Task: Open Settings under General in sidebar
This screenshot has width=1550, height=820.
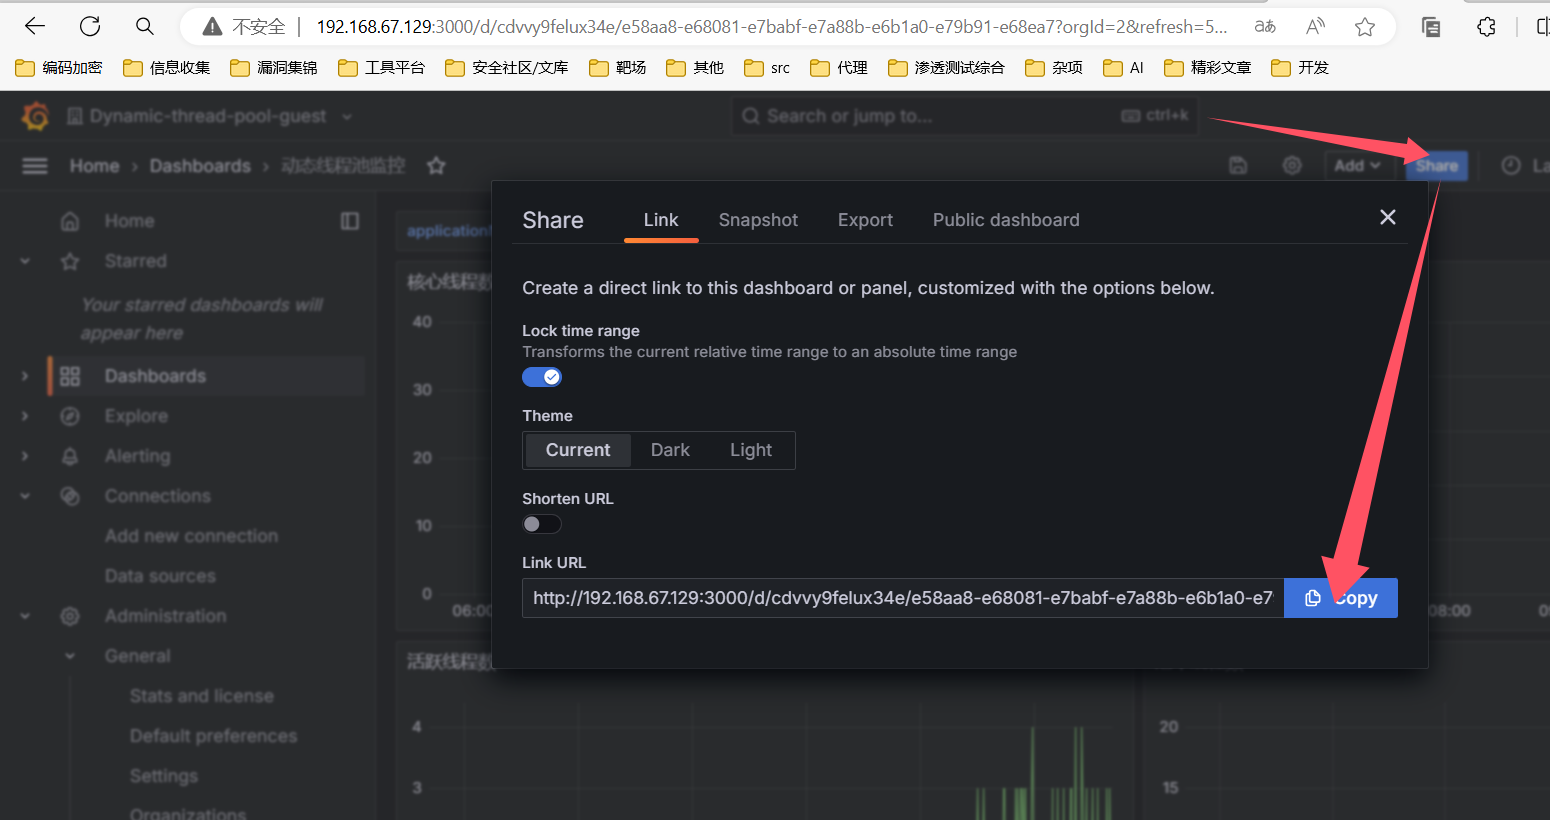Action: point(163,776)
